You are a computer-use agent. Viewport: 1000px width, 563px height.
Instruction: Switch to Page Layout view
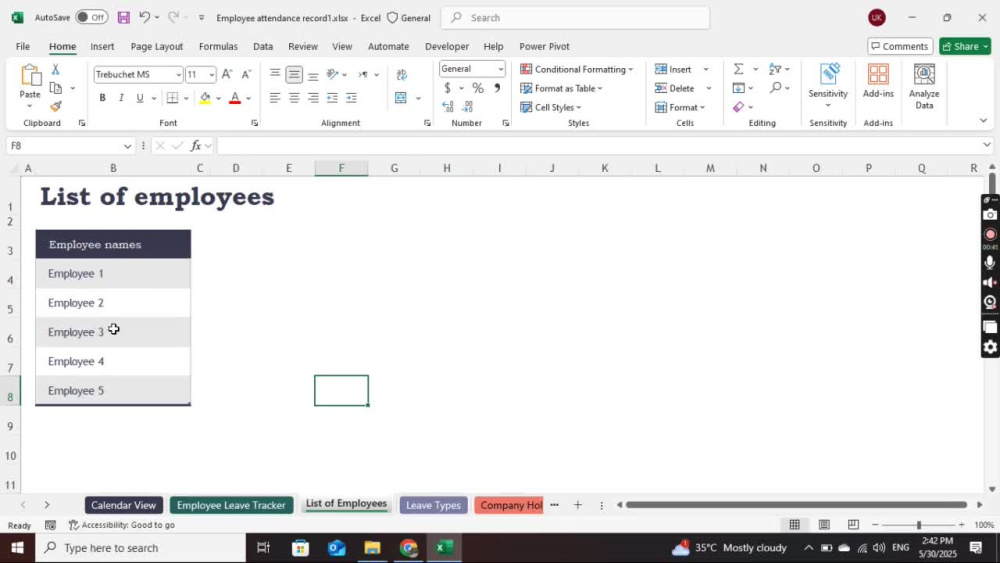[824, 525]
